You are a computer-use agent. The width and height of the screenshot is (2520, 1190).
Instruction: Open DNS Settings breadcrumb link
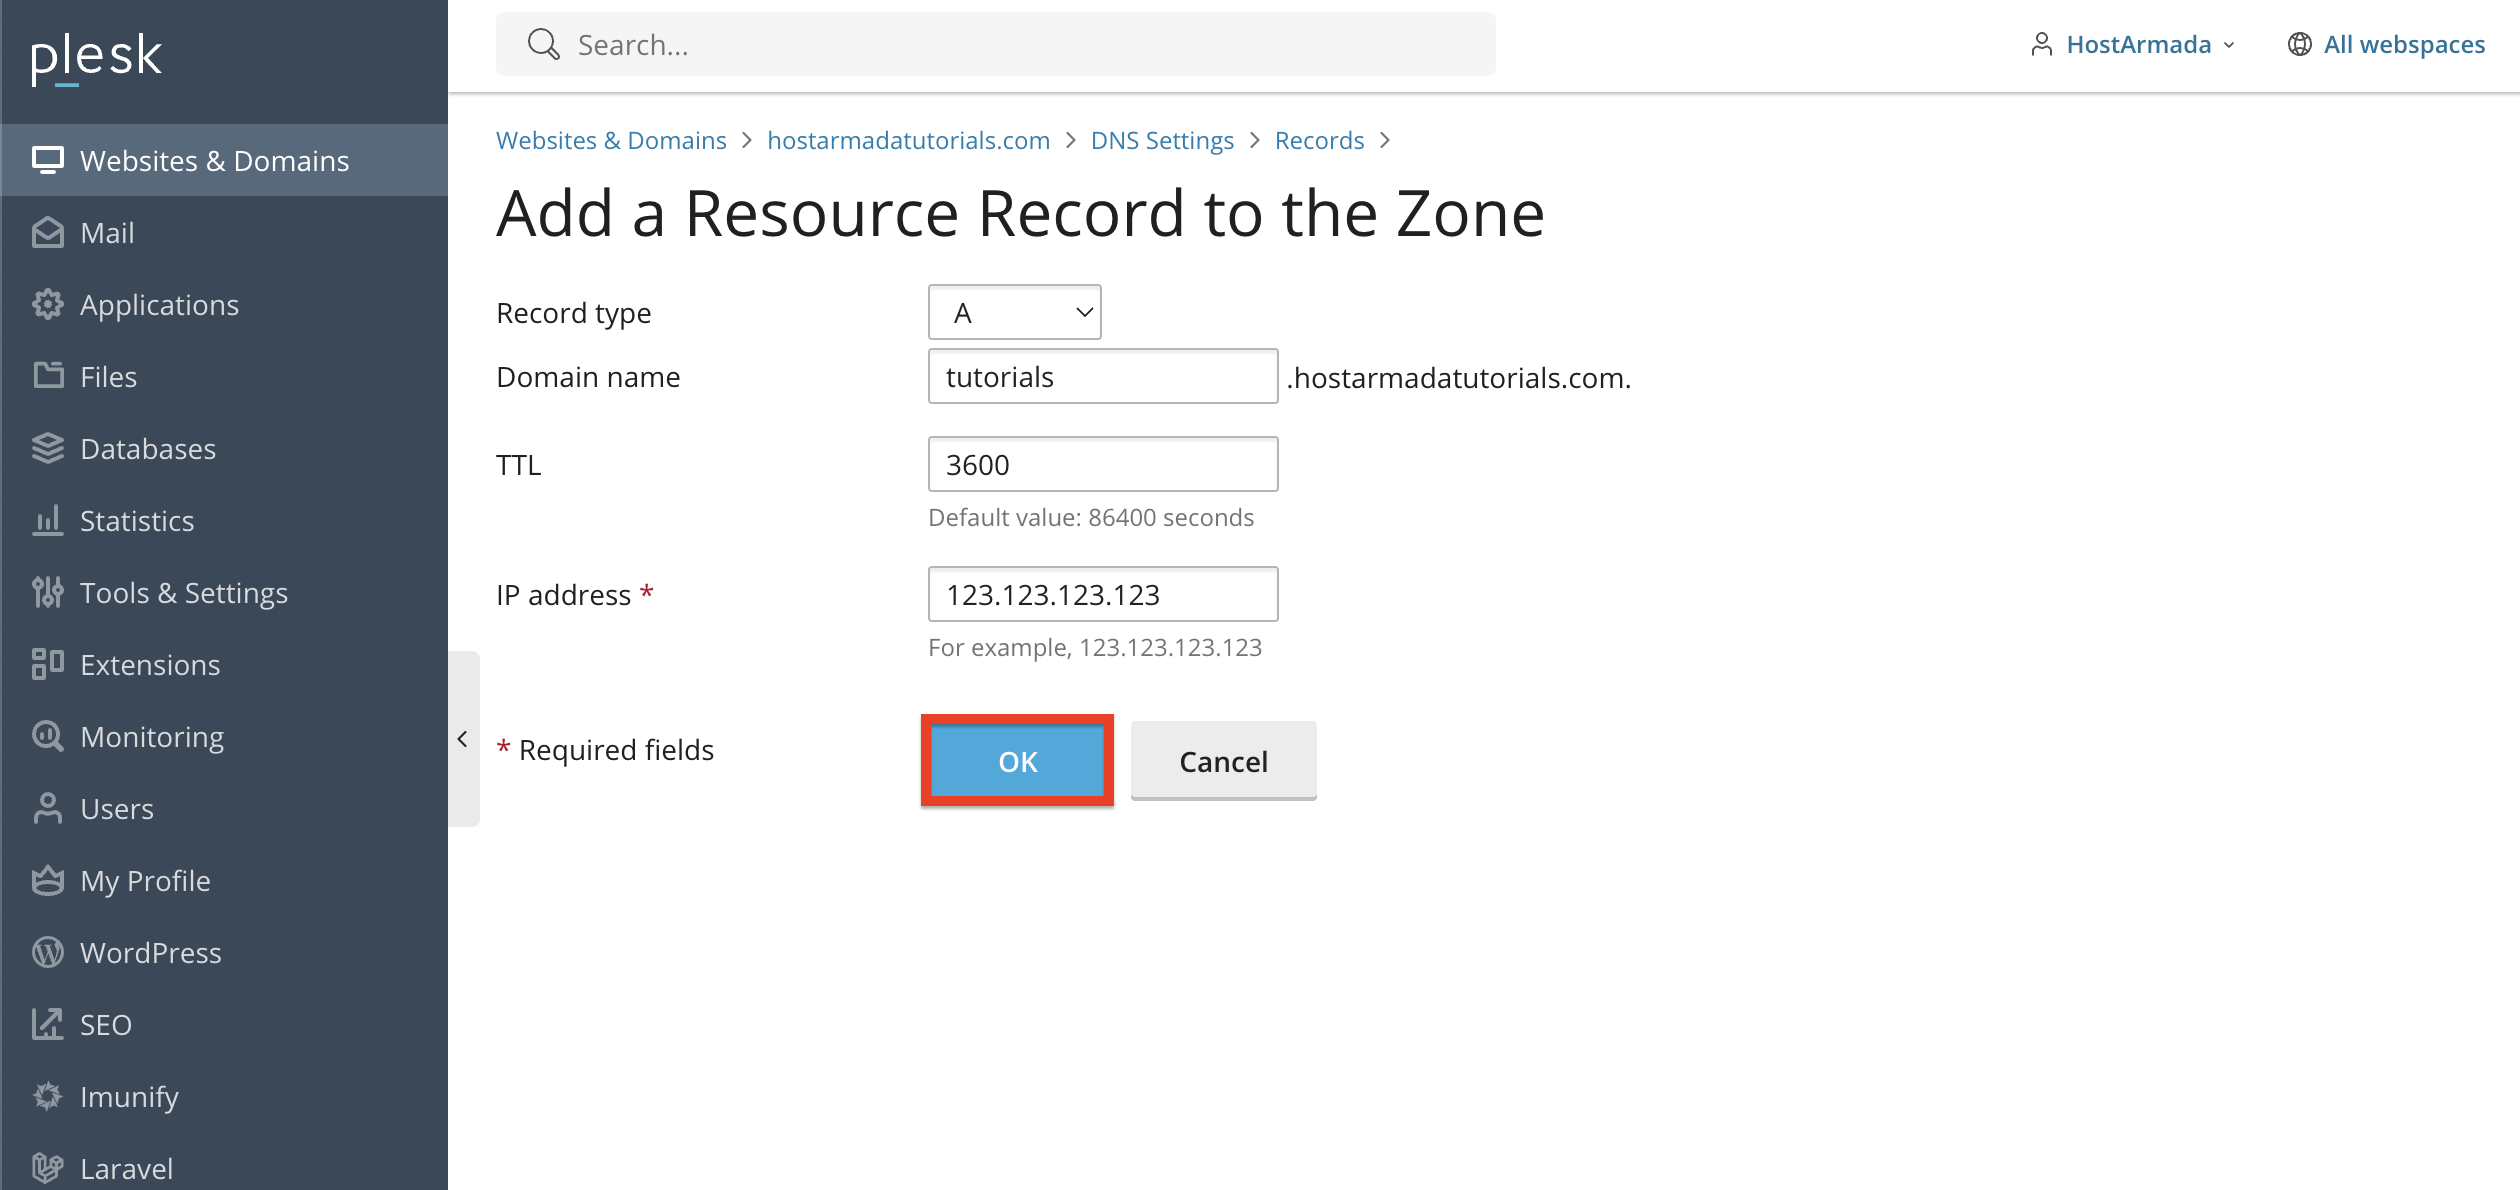click(x=1161, y=140)
